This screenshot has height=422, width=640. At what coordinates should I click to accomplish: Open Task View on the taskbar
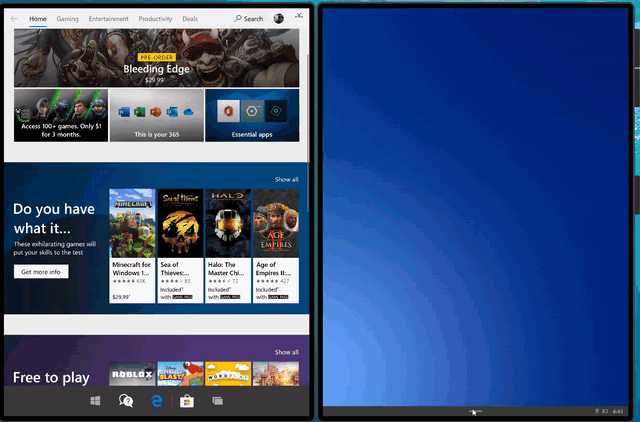[216, 400]
